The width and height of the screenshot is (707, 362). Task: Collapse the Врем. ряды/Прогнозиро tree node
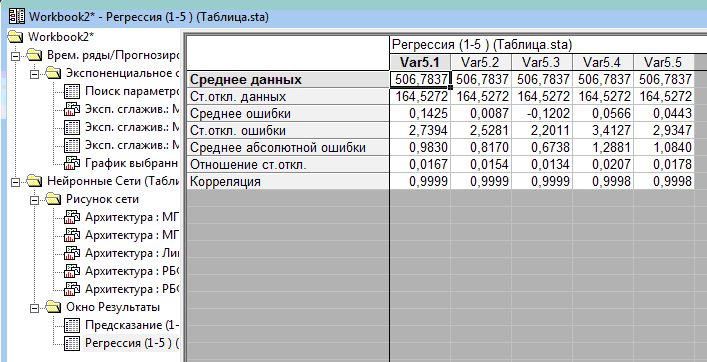(16, 55)
